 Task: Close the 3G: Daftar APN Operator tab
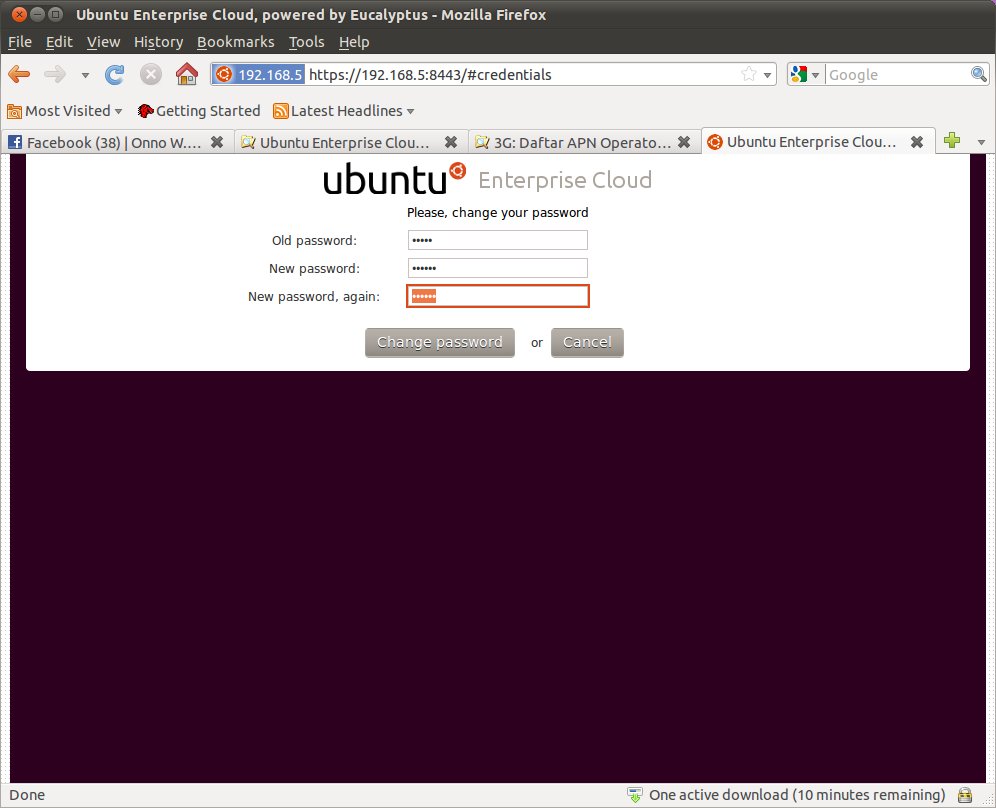[x=684, y=142]
